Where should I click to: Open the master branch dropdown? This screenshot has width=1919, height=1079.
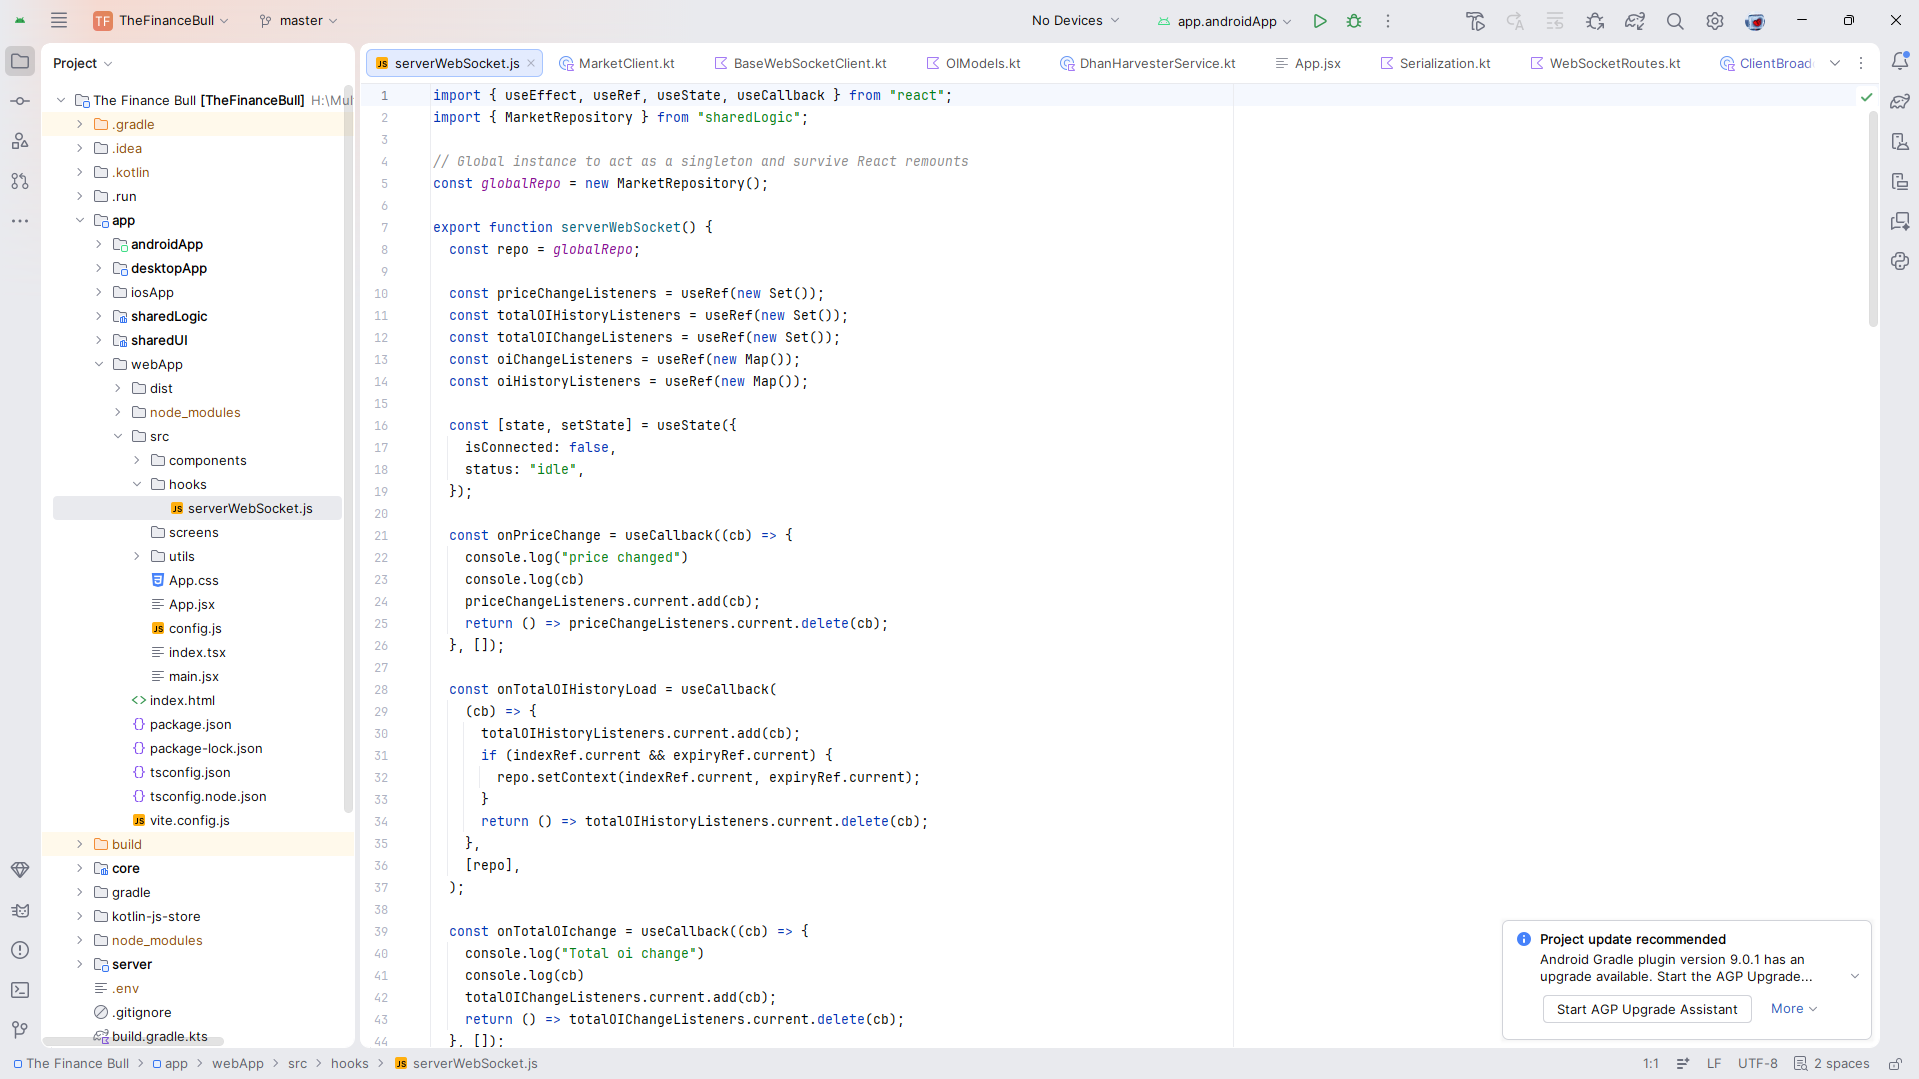[298, 21]
